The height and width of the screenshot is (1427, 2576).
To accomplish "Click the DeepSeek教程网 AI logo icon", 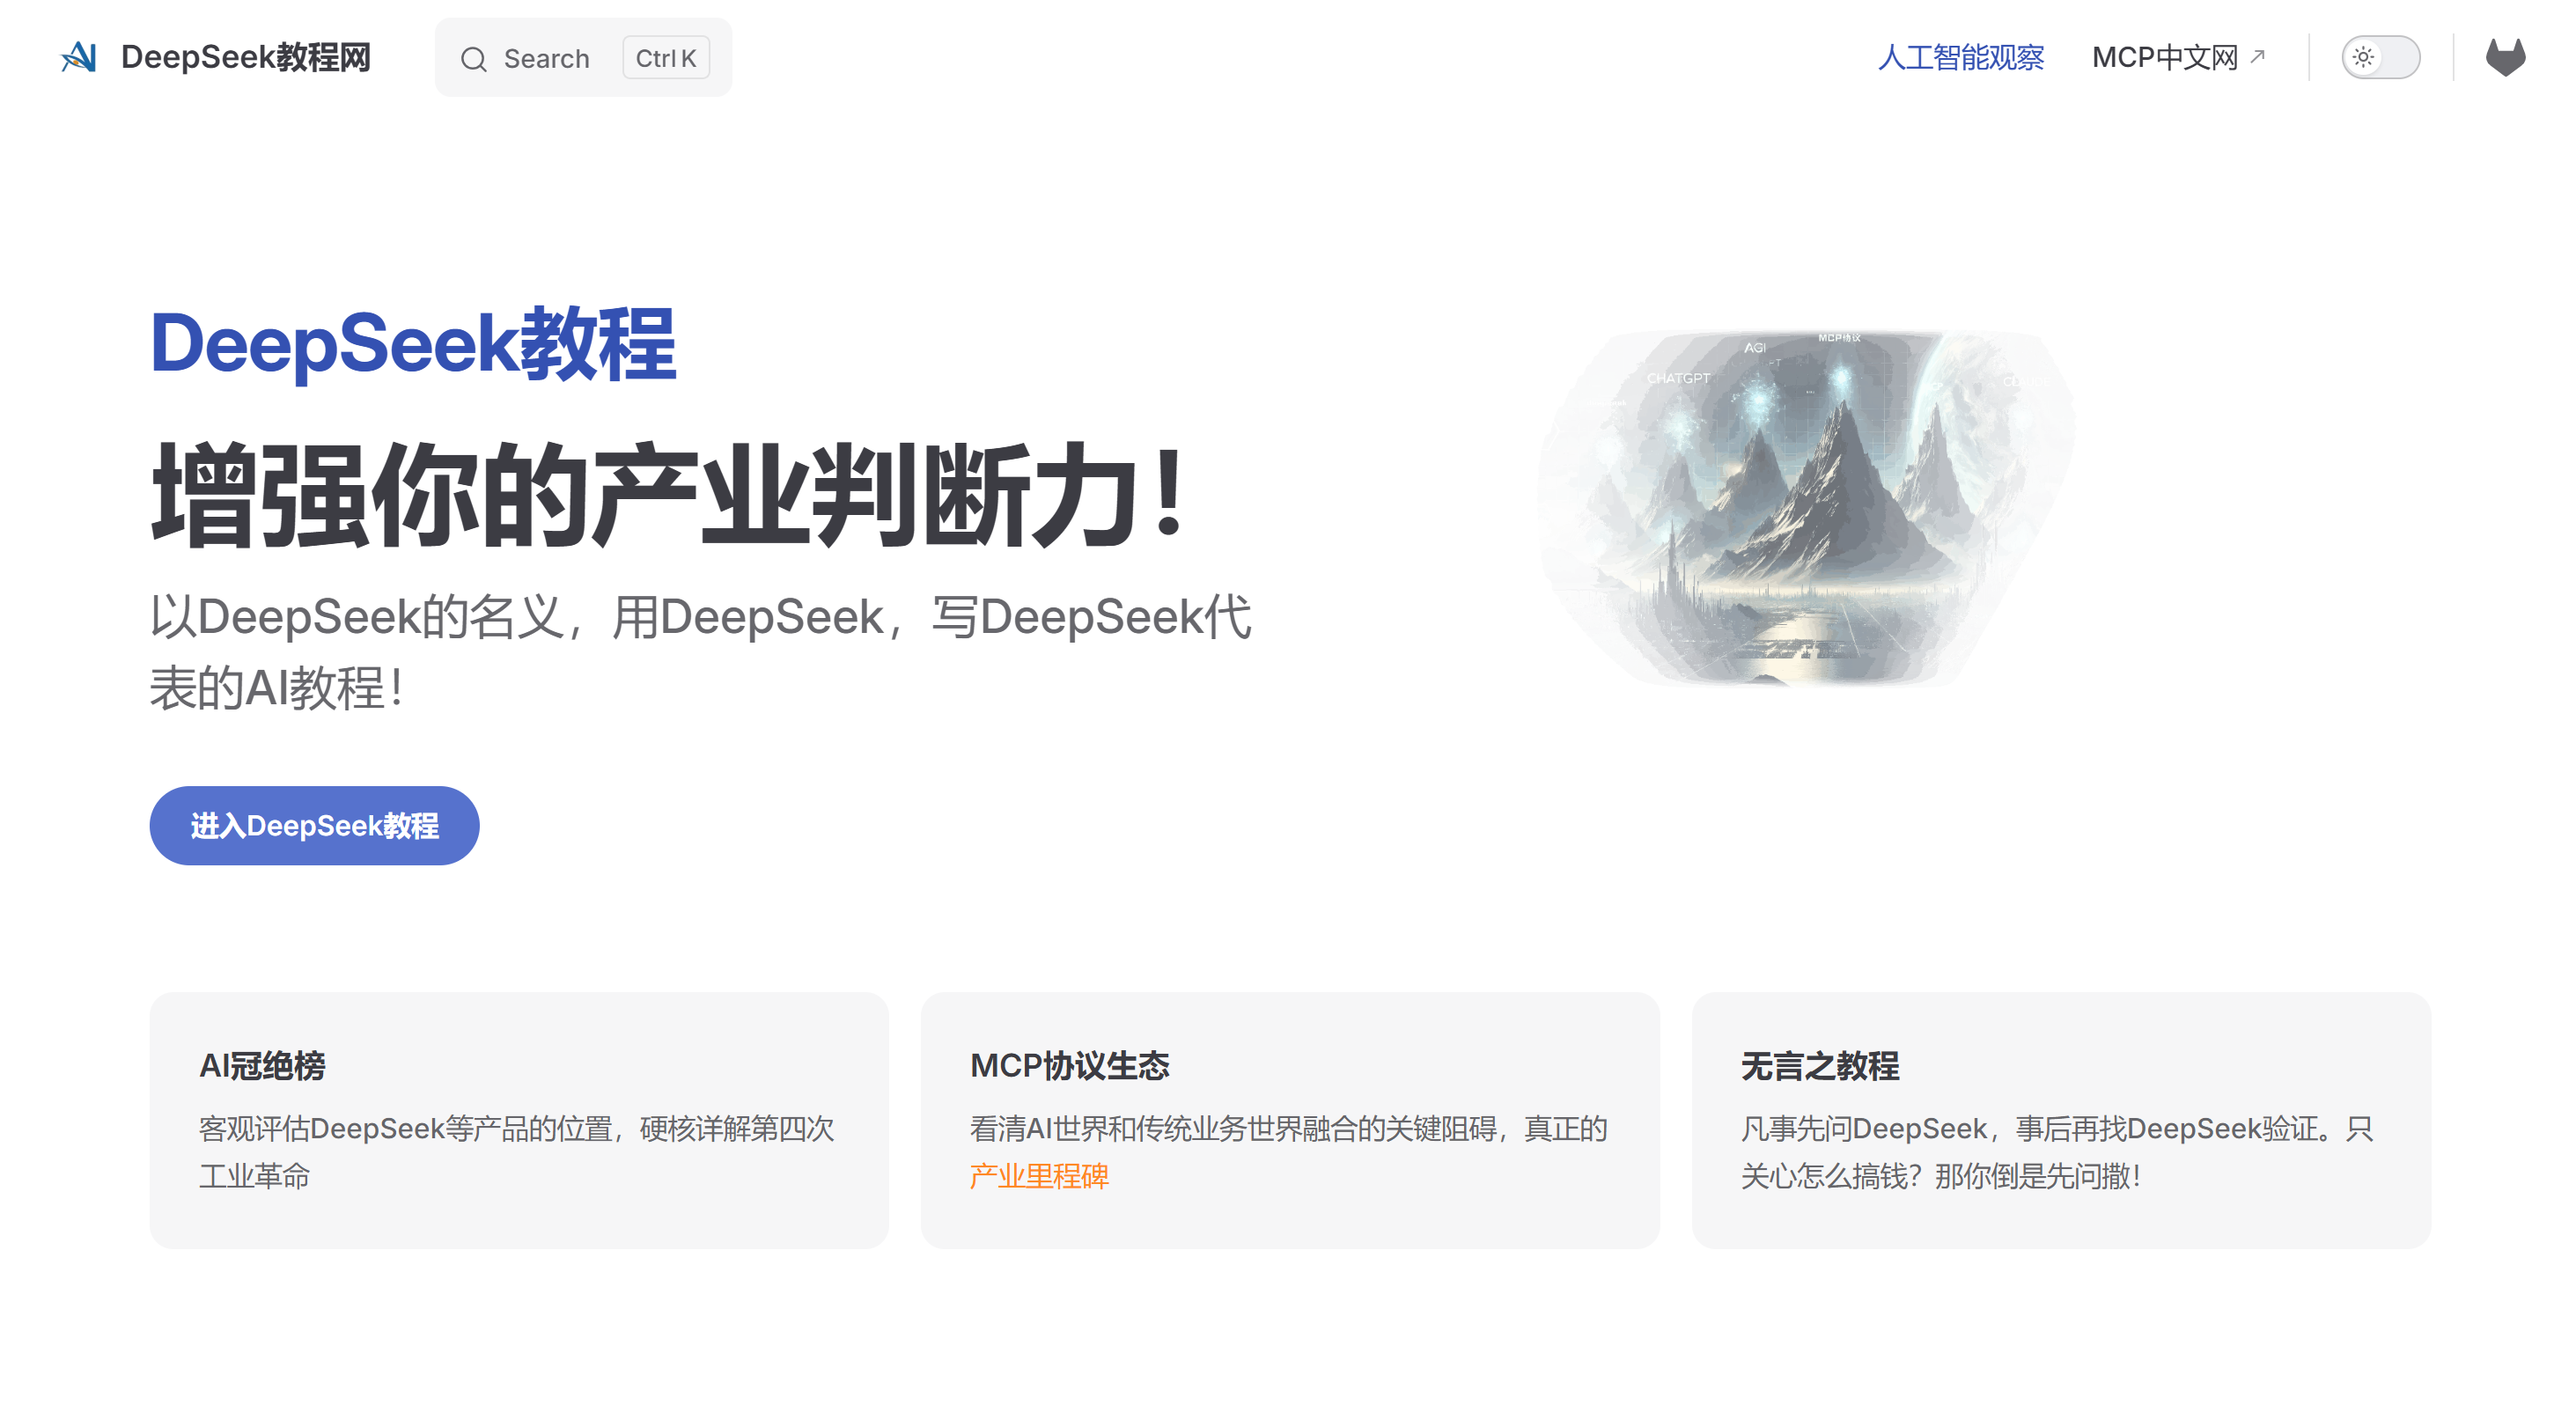I will tap(79, 57).
